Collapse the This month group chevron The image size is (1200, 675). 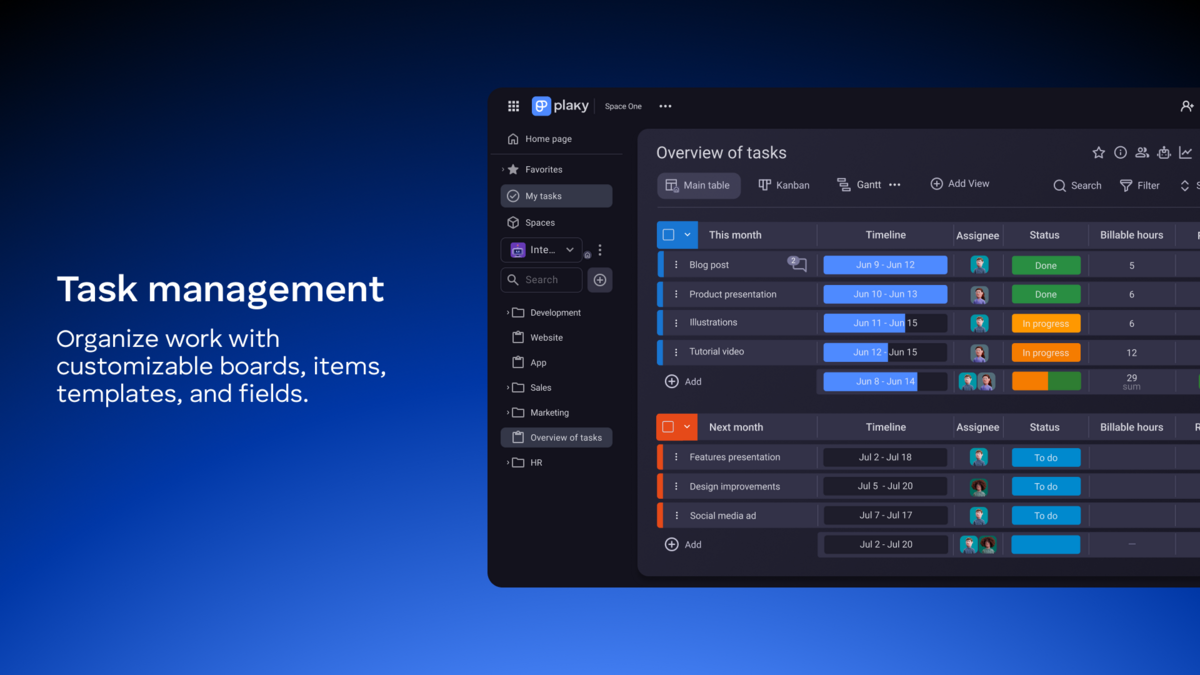(688, 235)
